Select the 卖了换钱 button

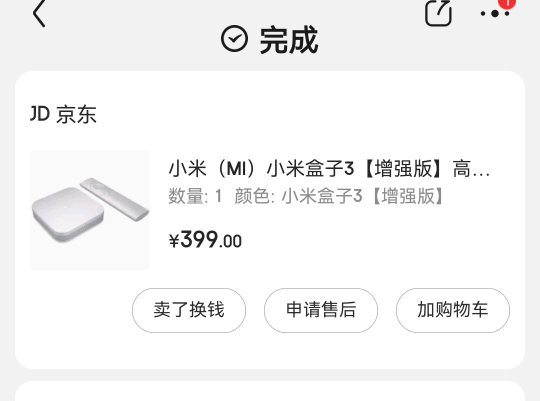pyautogui.click(x=189, y=310)
